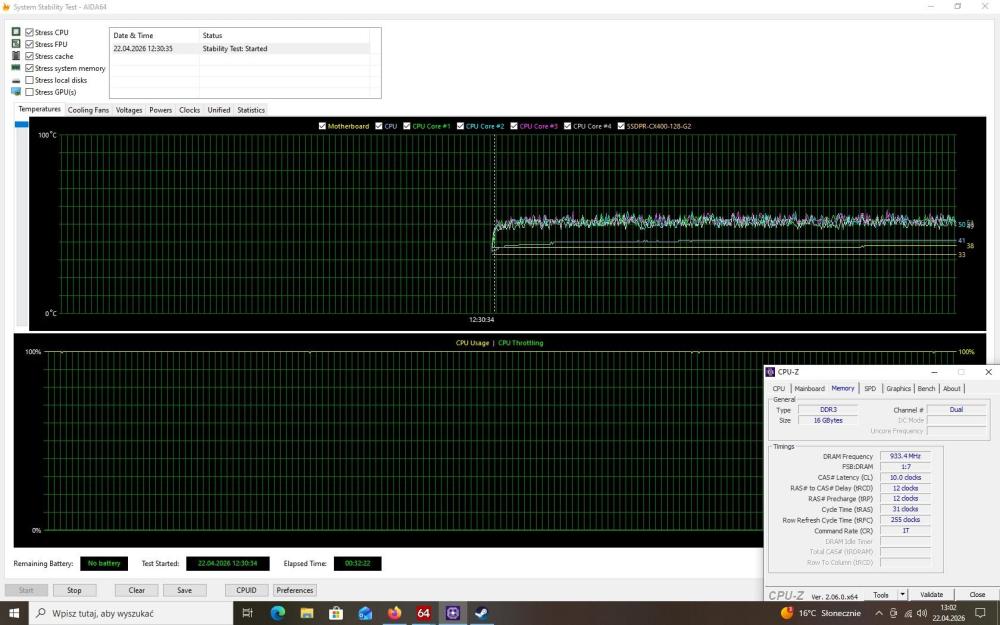Screen dimensions: 1000x625
Task: Toggle CPU Core #3 legend checkbox
Action: (514, 126)
